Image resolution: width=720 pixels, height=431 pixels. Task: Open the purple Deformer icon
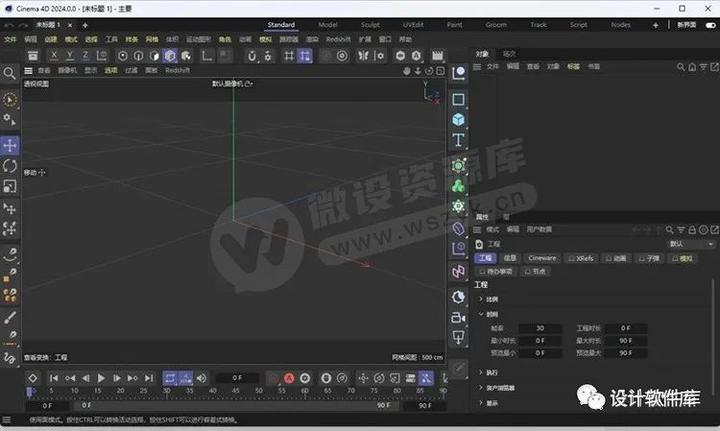coord(458,228)
